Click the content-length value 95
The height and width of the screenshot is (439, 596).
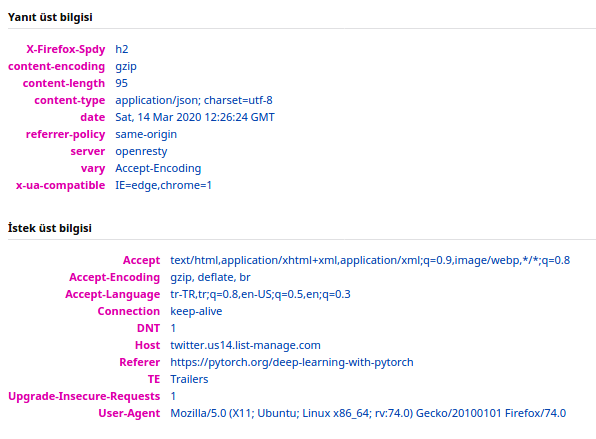(x=122, y=83)
